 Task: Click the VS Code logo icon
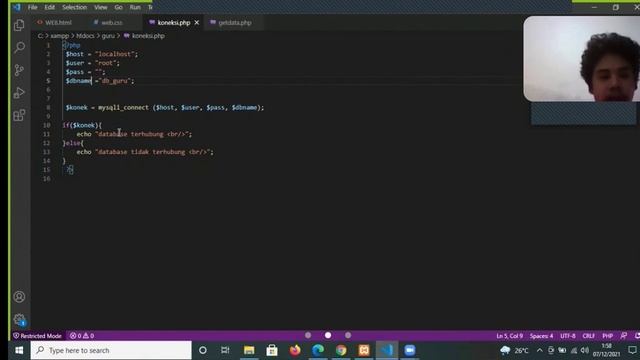[17, 7]
